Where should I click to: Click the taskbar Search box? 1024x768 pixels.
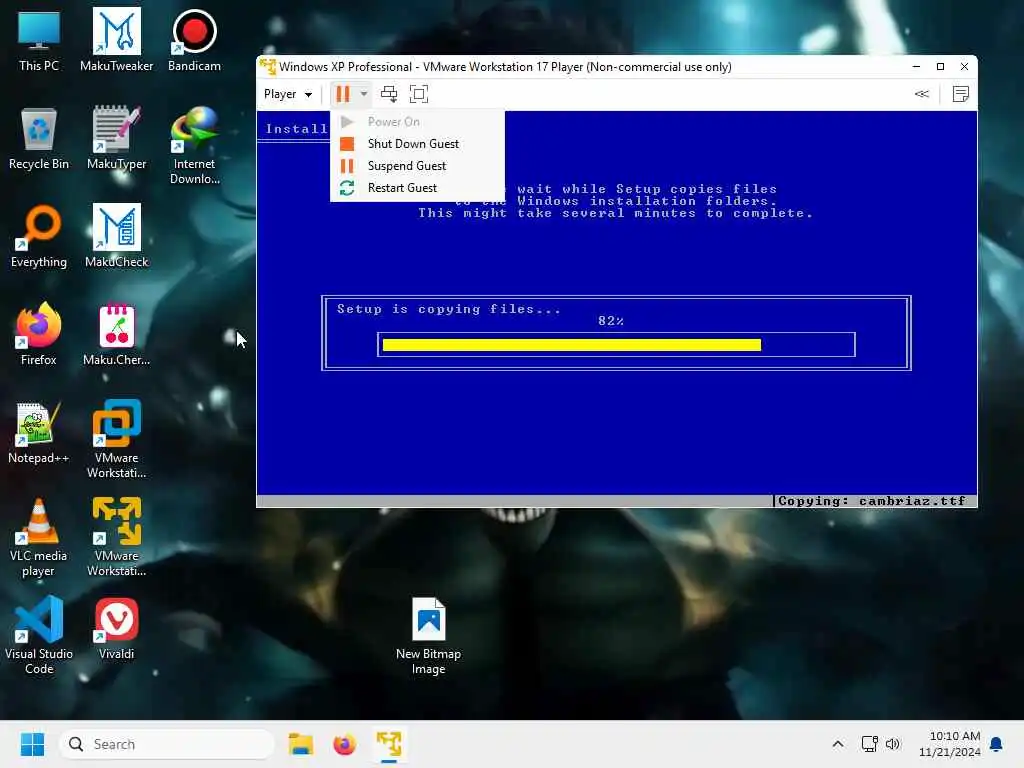(167, 744)
